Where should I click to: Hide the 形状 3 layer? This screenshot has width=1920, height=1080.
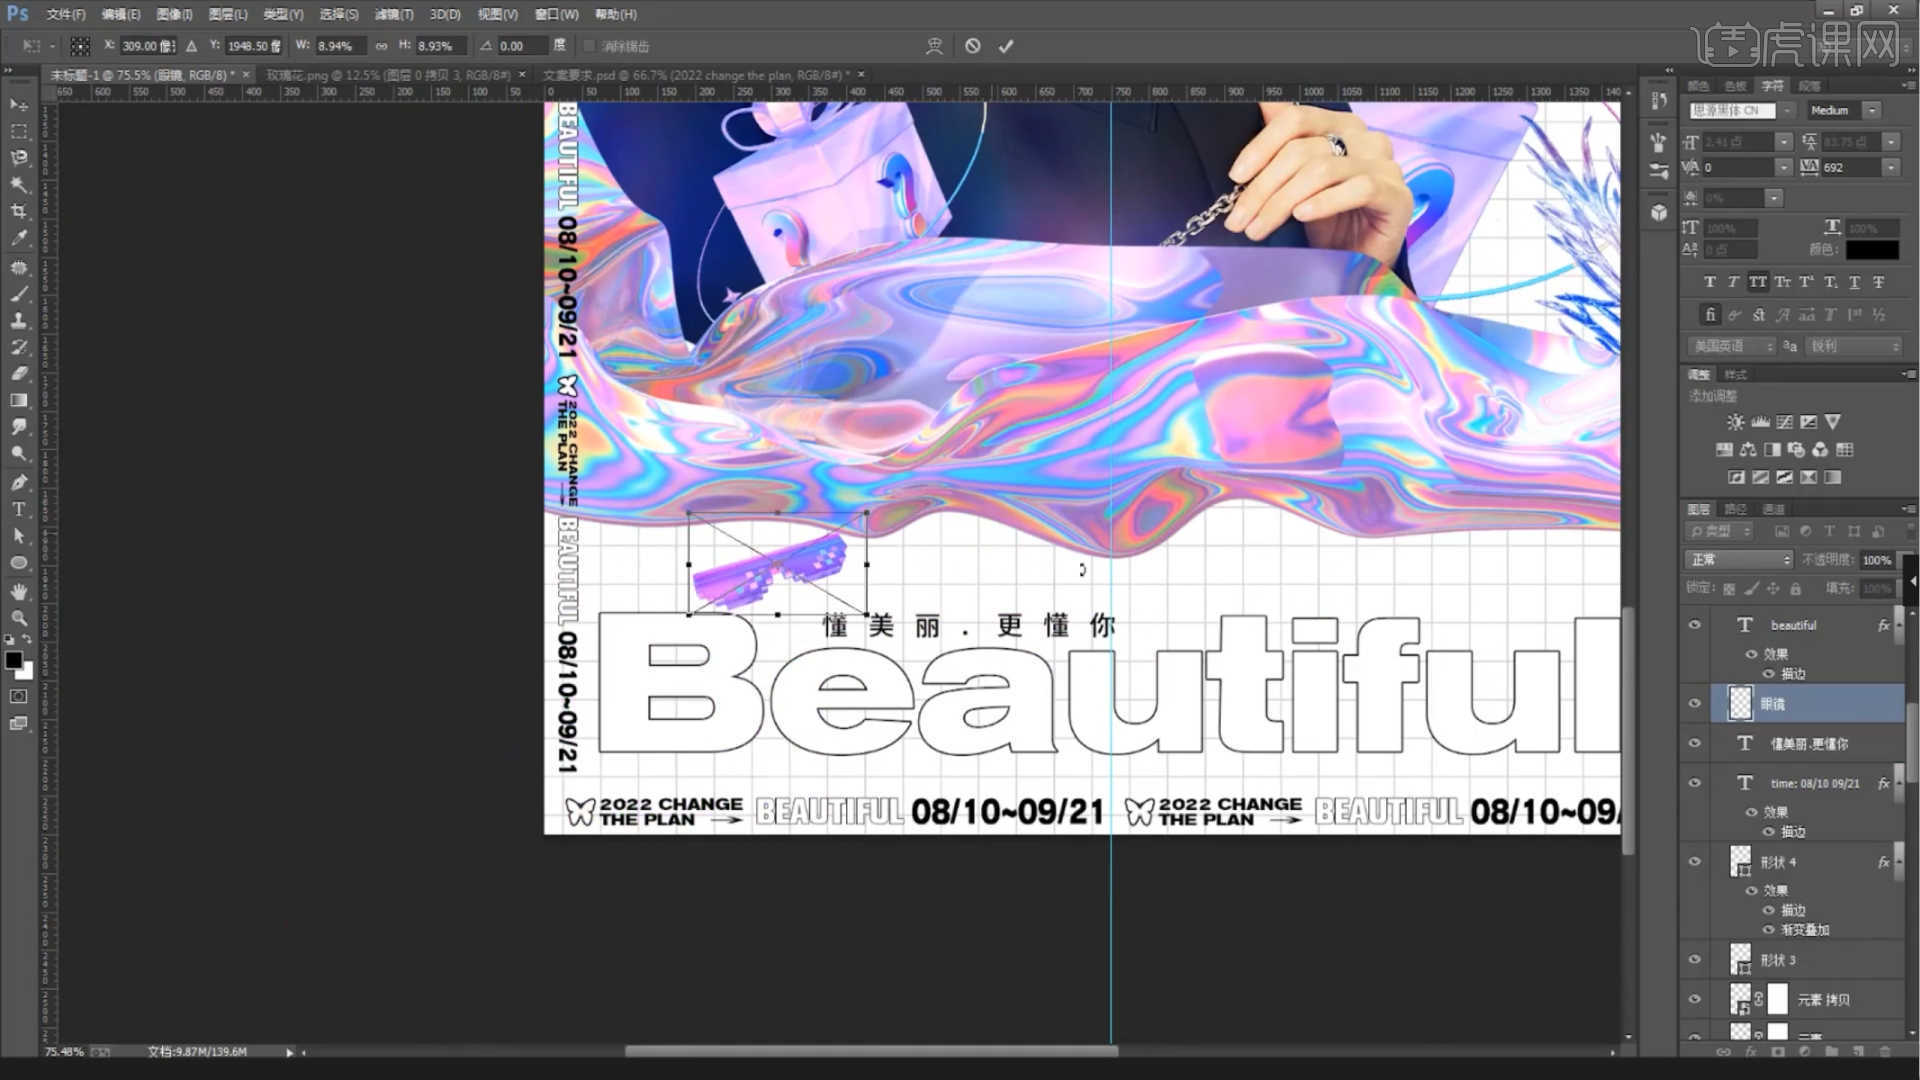pyautogui.click(x=1694, y=959)
